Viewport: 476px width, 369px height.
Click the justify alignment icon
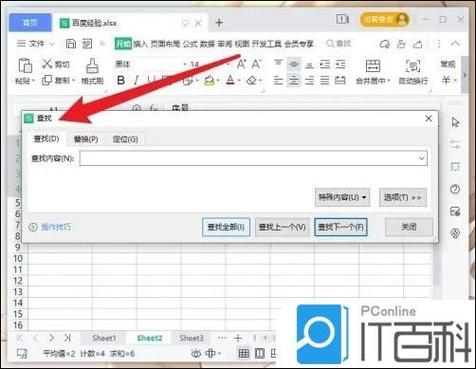click(x=325, y=80)
